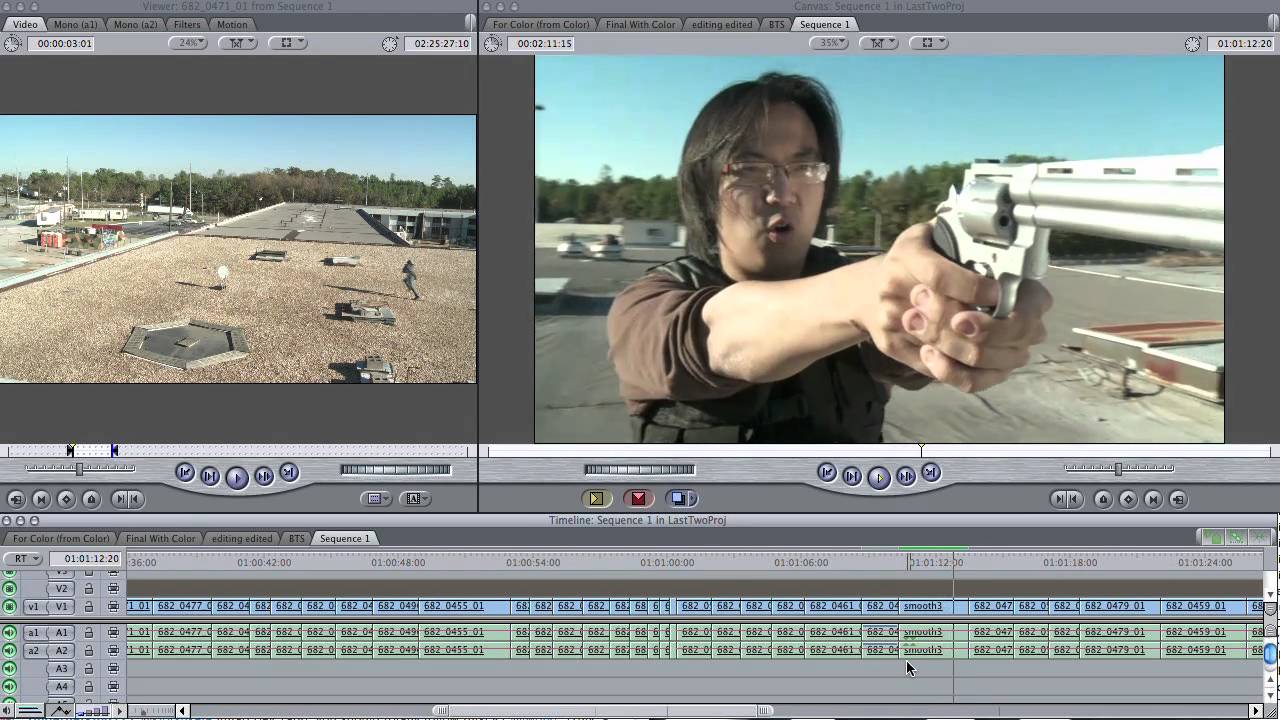Lock the V1 video track
Screen dimensions: 1280x720
coord(89,606)
